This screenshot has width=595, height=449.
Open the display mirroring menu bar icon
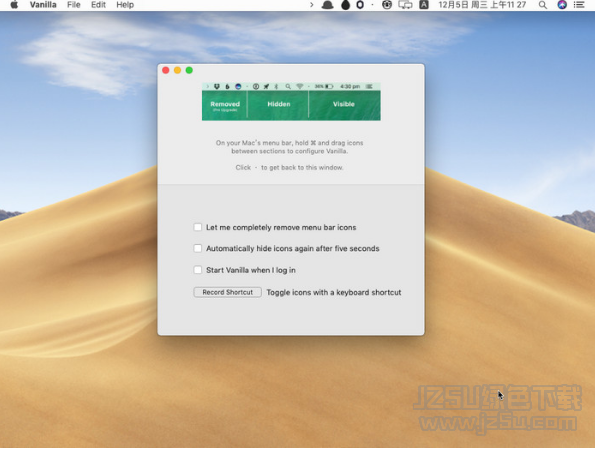[405, 5]
